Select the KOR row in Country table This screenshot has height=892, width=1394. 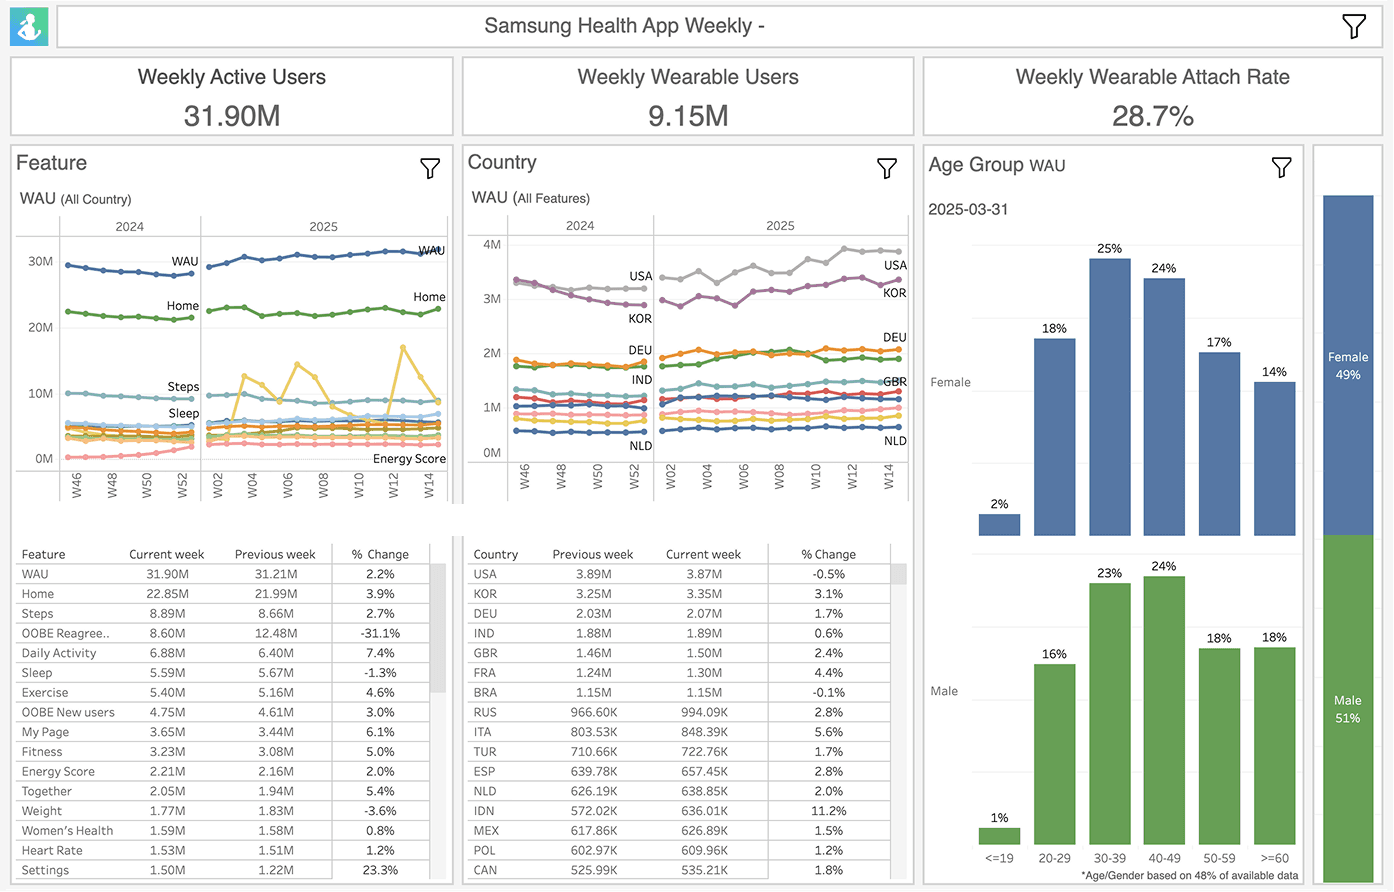click(679, 594)
